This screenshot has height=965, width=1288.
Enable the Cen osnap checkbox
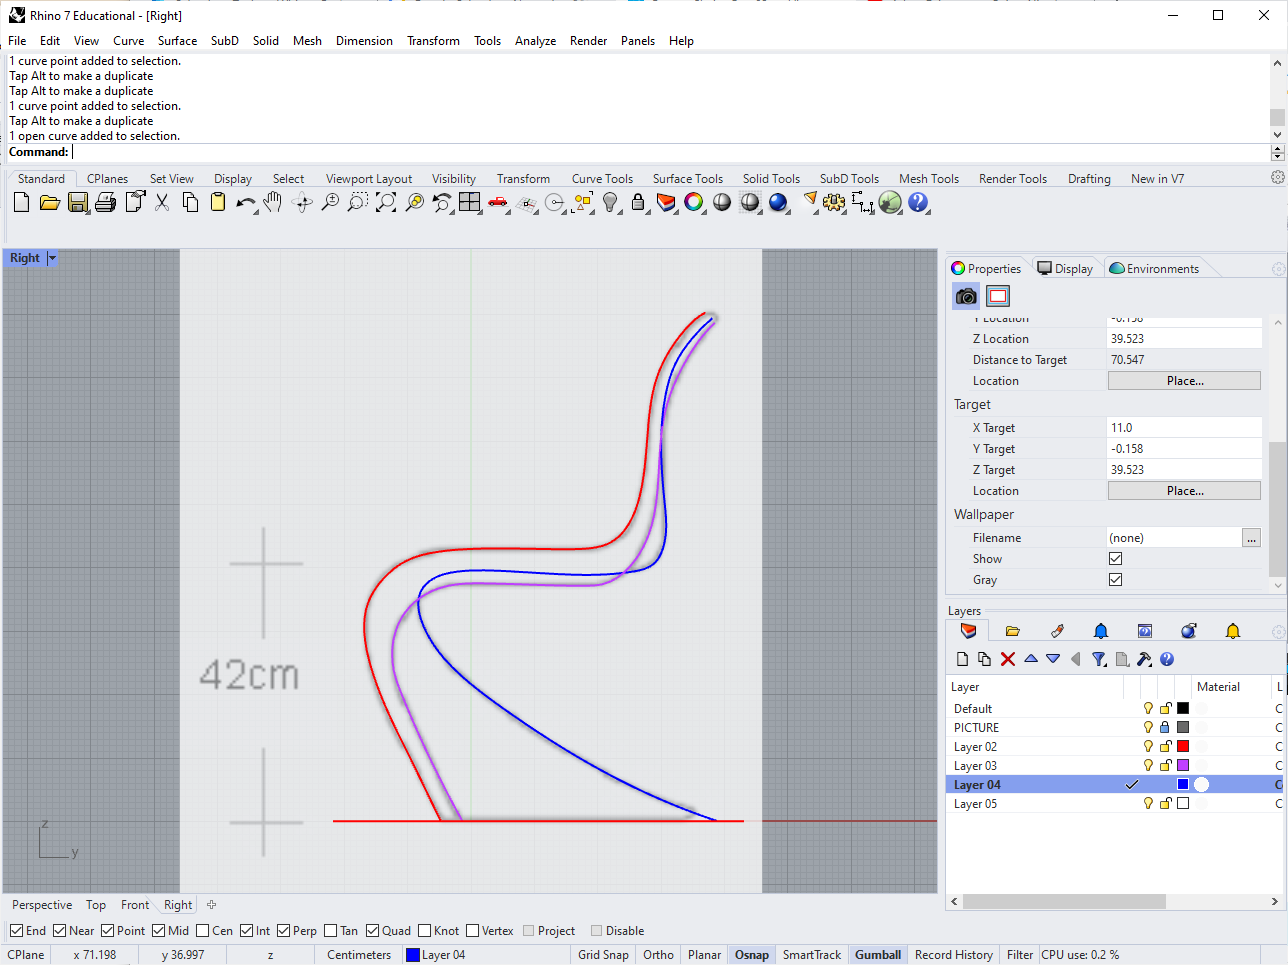click(203, 931)
